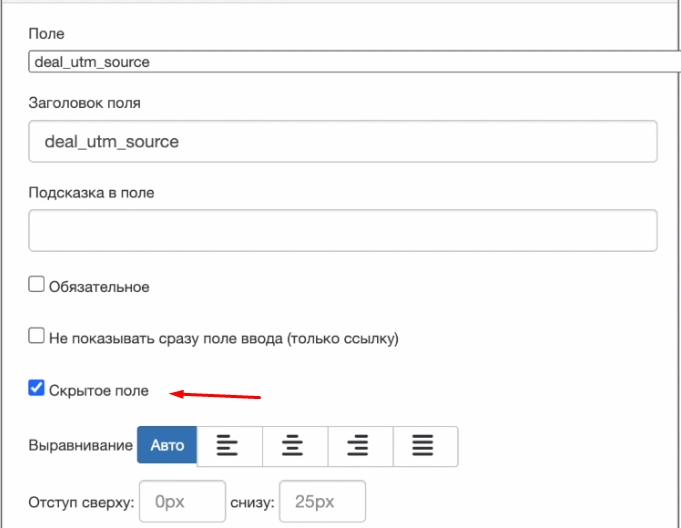Click the 'Отступ сверху:' label
The image size is (681, 528).
click(x=81, y=503)
